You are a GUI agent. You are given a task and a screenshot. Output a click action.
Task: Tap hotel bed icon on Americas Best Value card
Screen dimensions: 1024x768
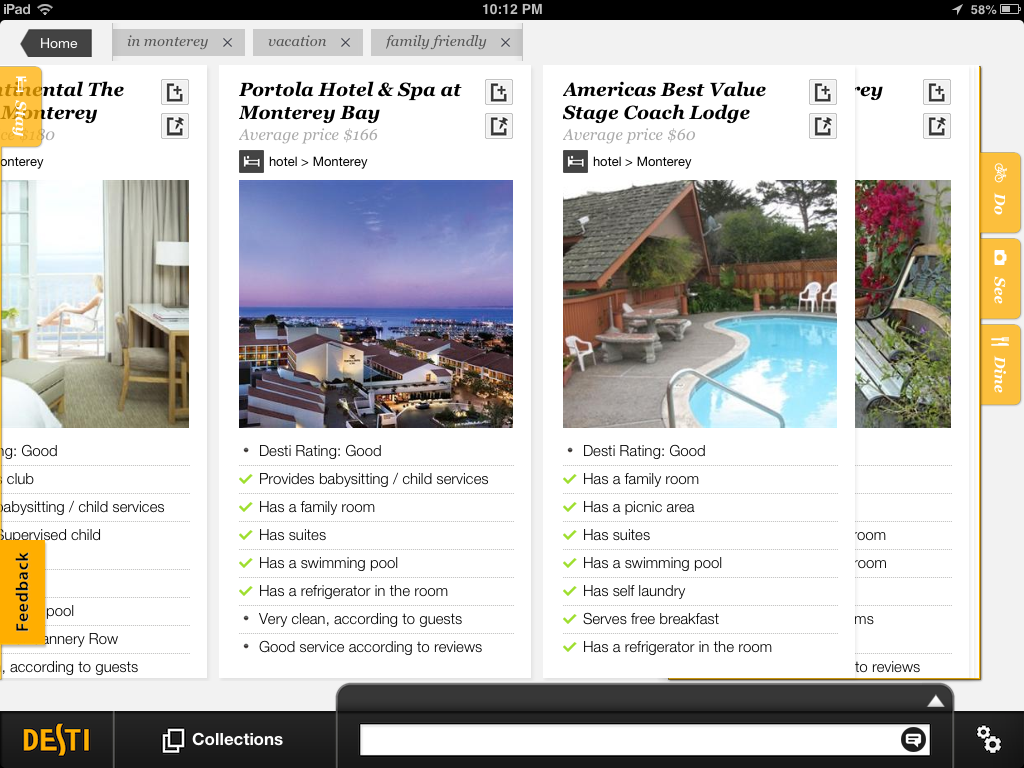point(575,161)
